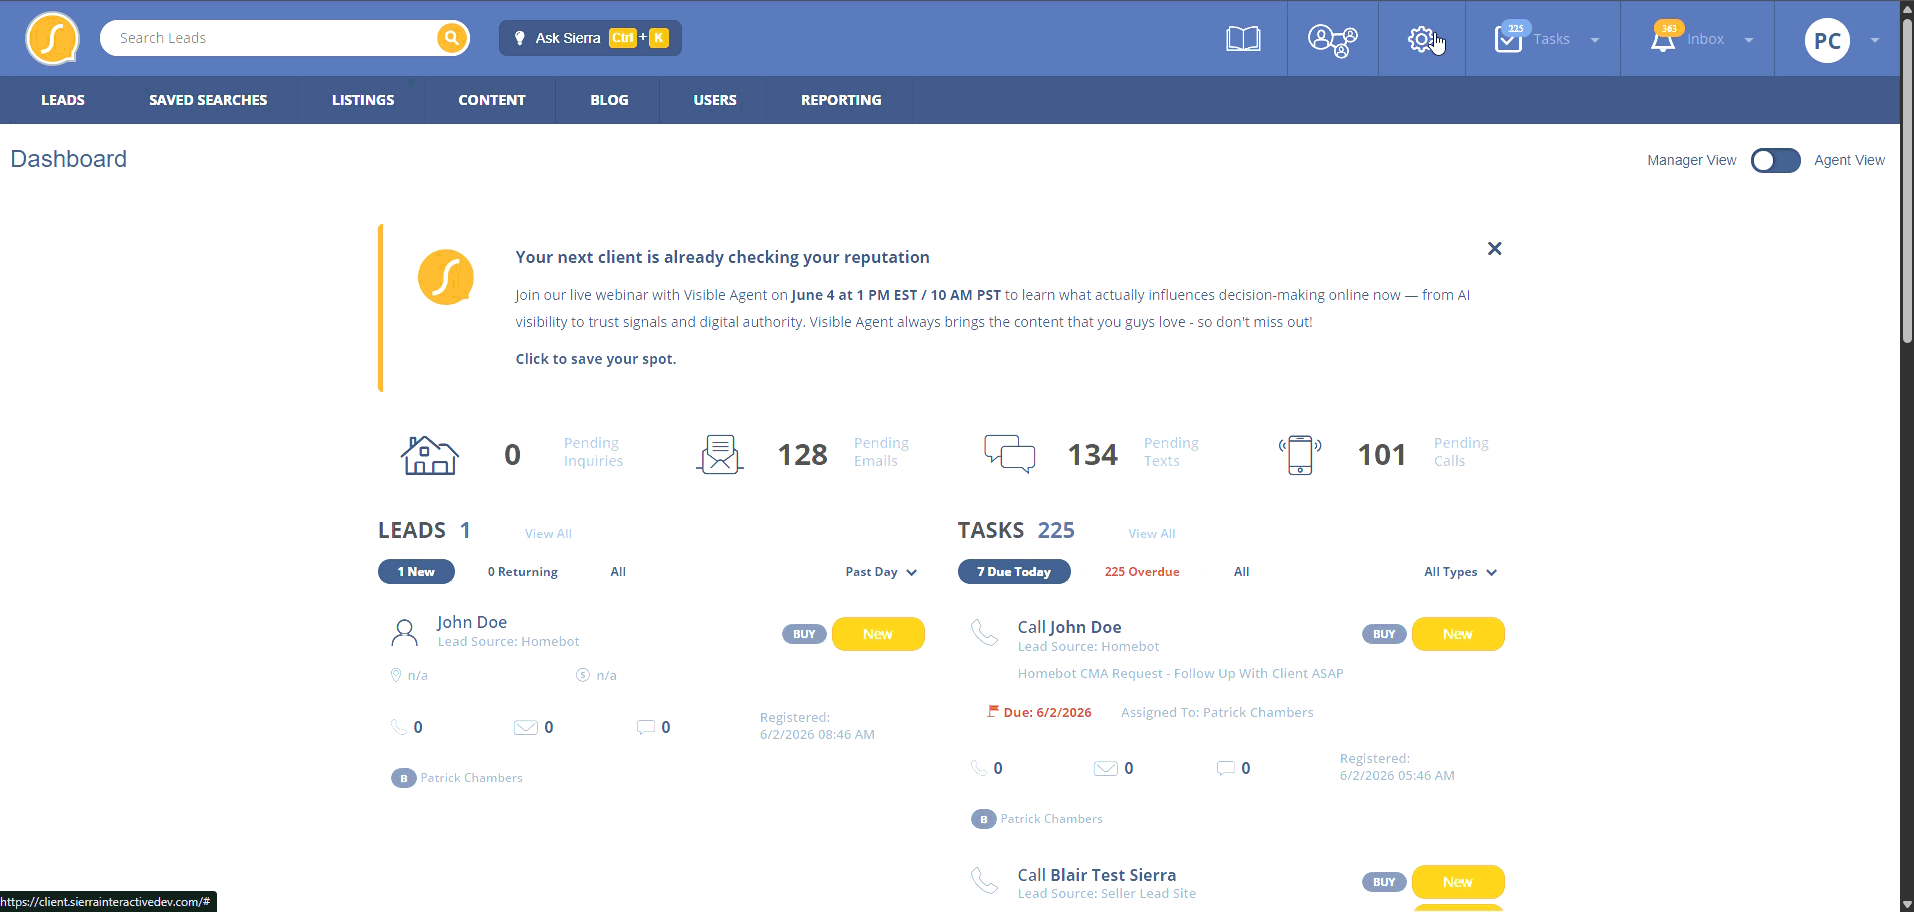The width and height of the screenshot is (1914, 912).
Task: Click View All next to TASKS
Action: (1152, 534)
